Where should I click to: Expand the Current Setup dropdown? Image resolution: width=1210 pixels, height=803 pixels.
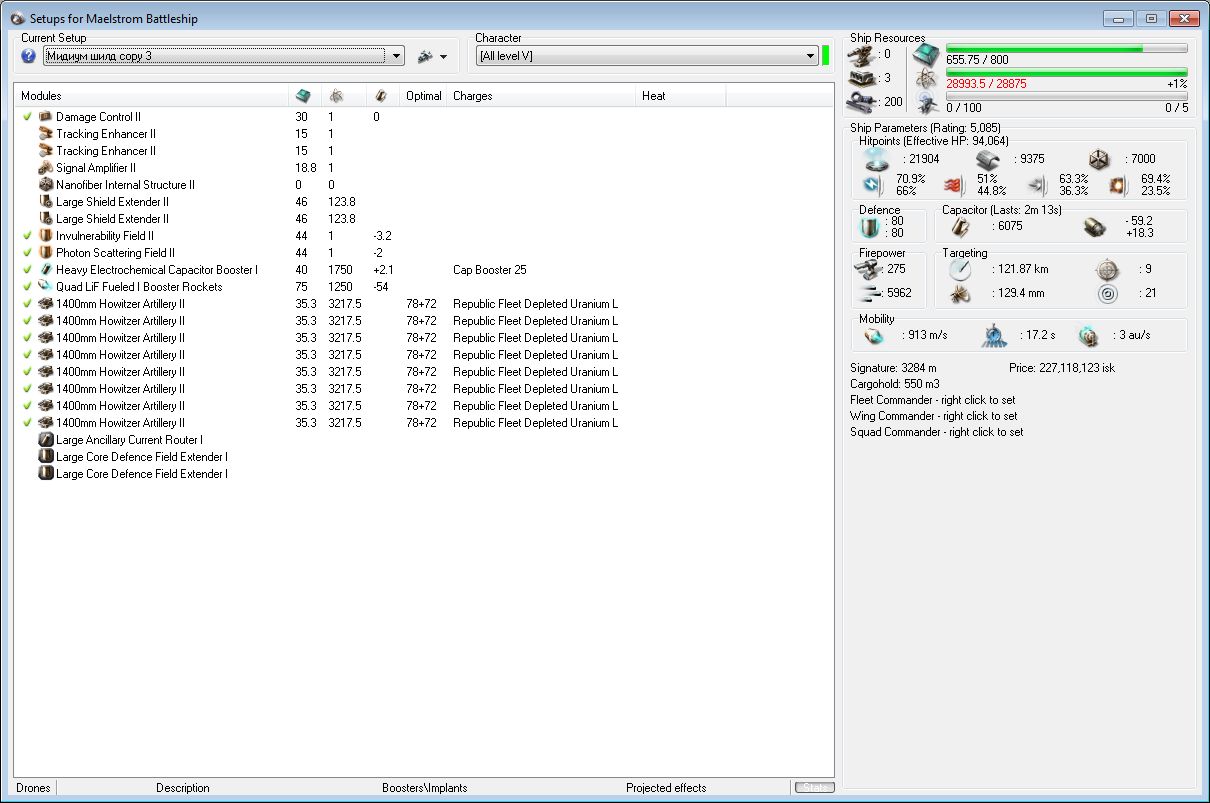click(x=397, y=56)
